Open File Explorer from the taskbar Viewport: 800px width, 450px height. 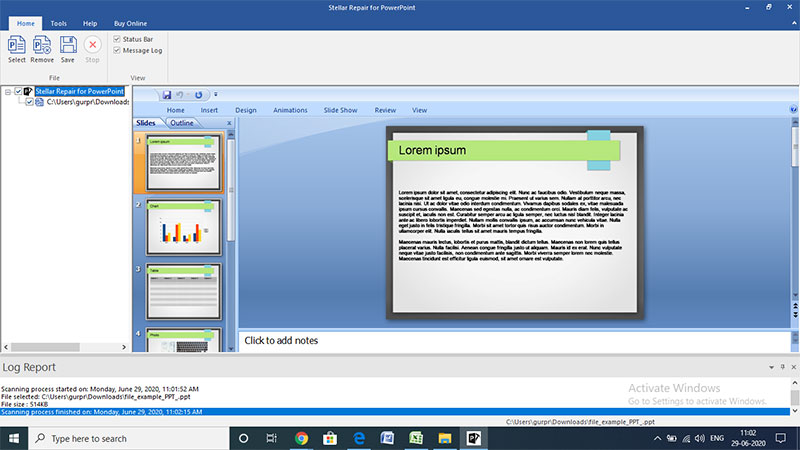tap(445, 438)
